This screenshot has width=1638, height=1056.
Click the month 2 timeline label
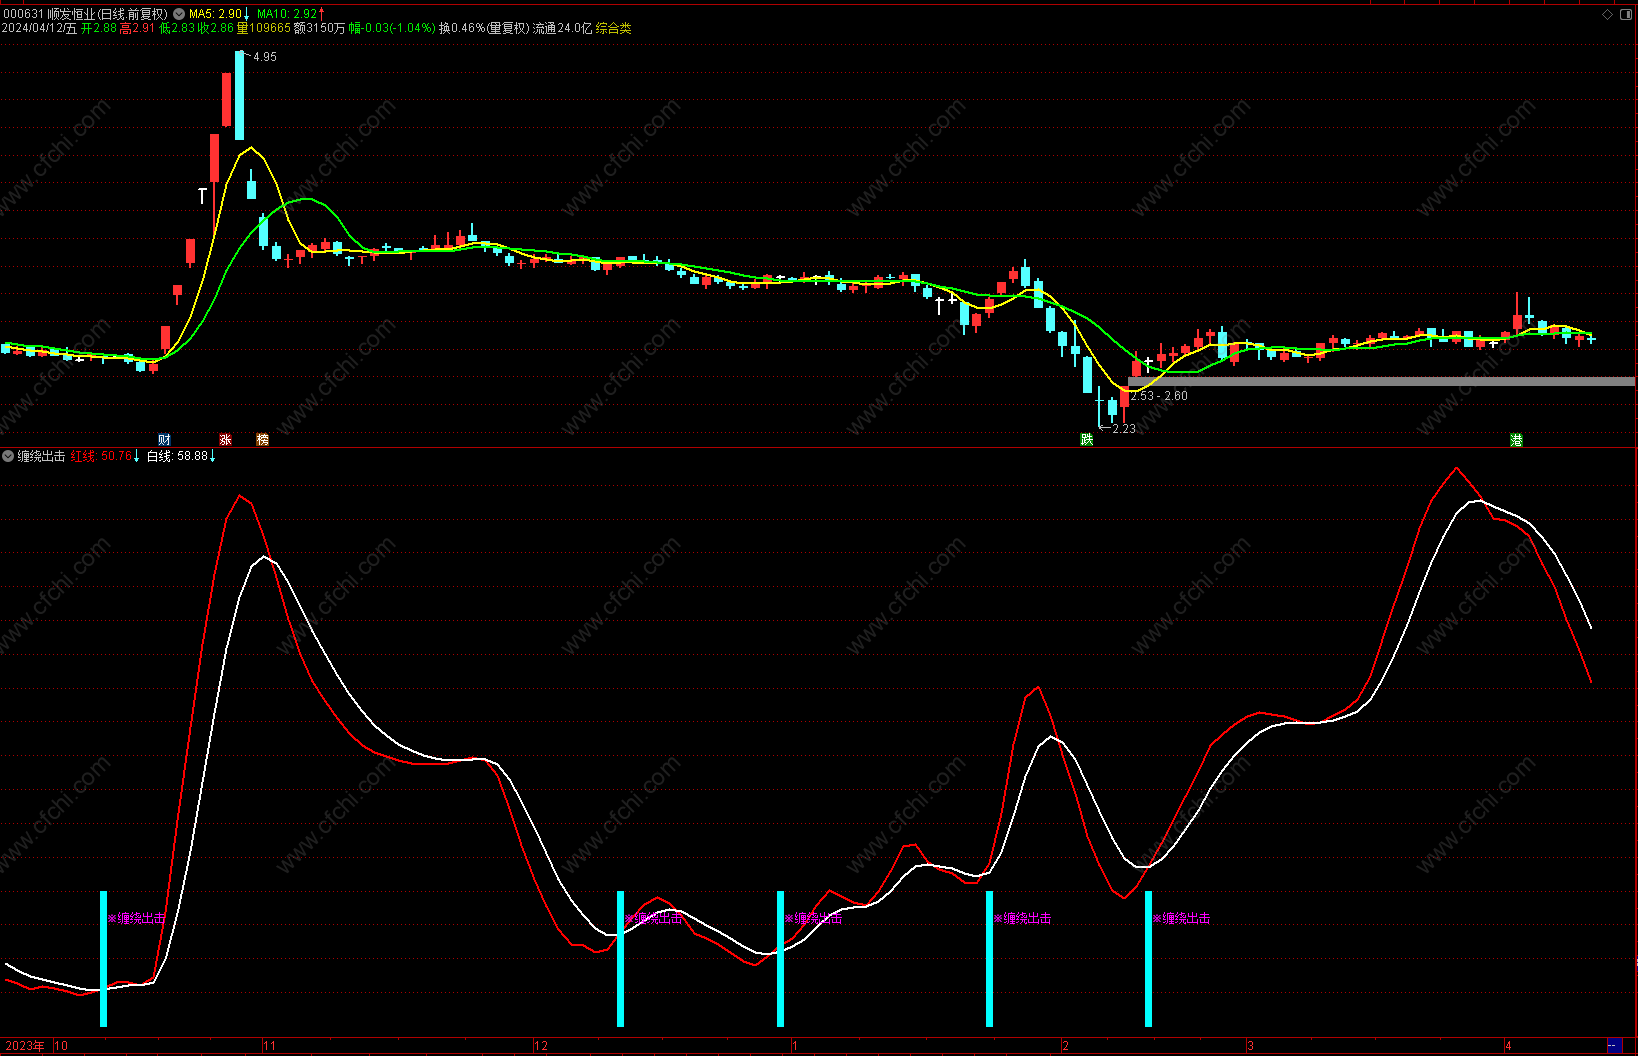(1066, 1046)
